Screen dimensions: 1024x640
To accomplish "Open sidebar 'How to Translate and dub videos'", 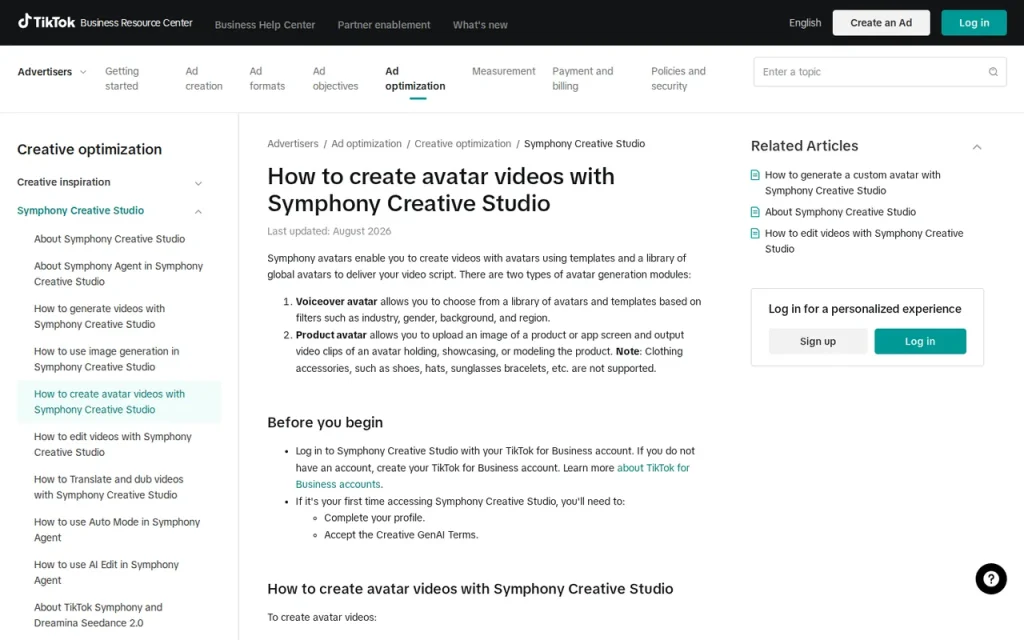I will point(108,487).
